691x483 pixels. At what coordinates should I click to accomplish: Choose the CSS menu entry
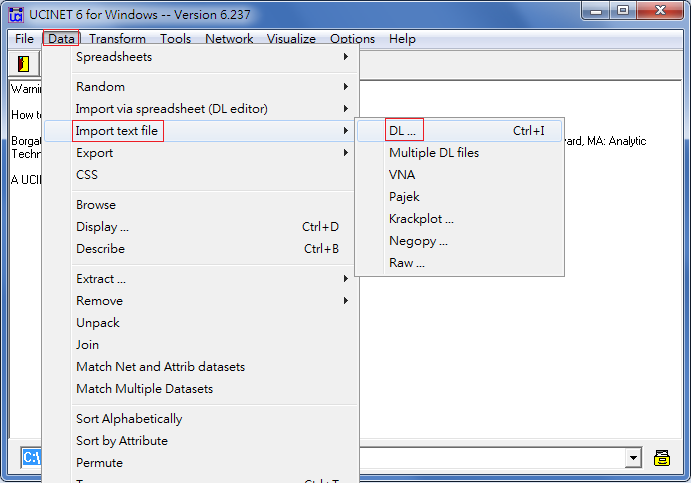(201, 175)
